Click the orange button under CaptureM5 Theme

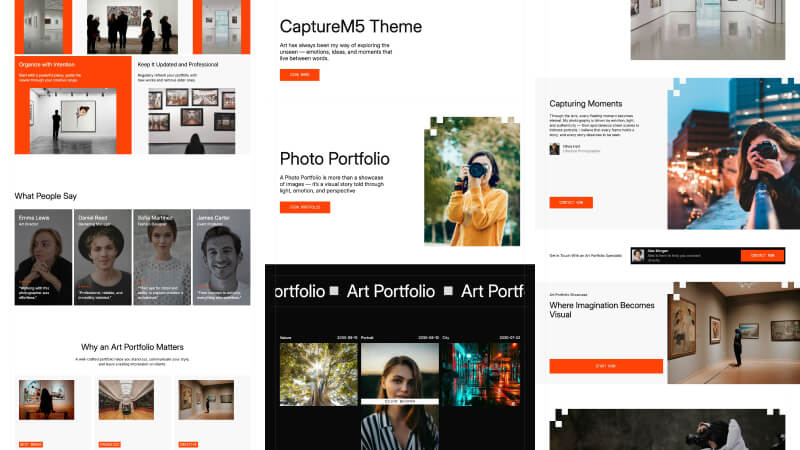[x=299, y=75]
